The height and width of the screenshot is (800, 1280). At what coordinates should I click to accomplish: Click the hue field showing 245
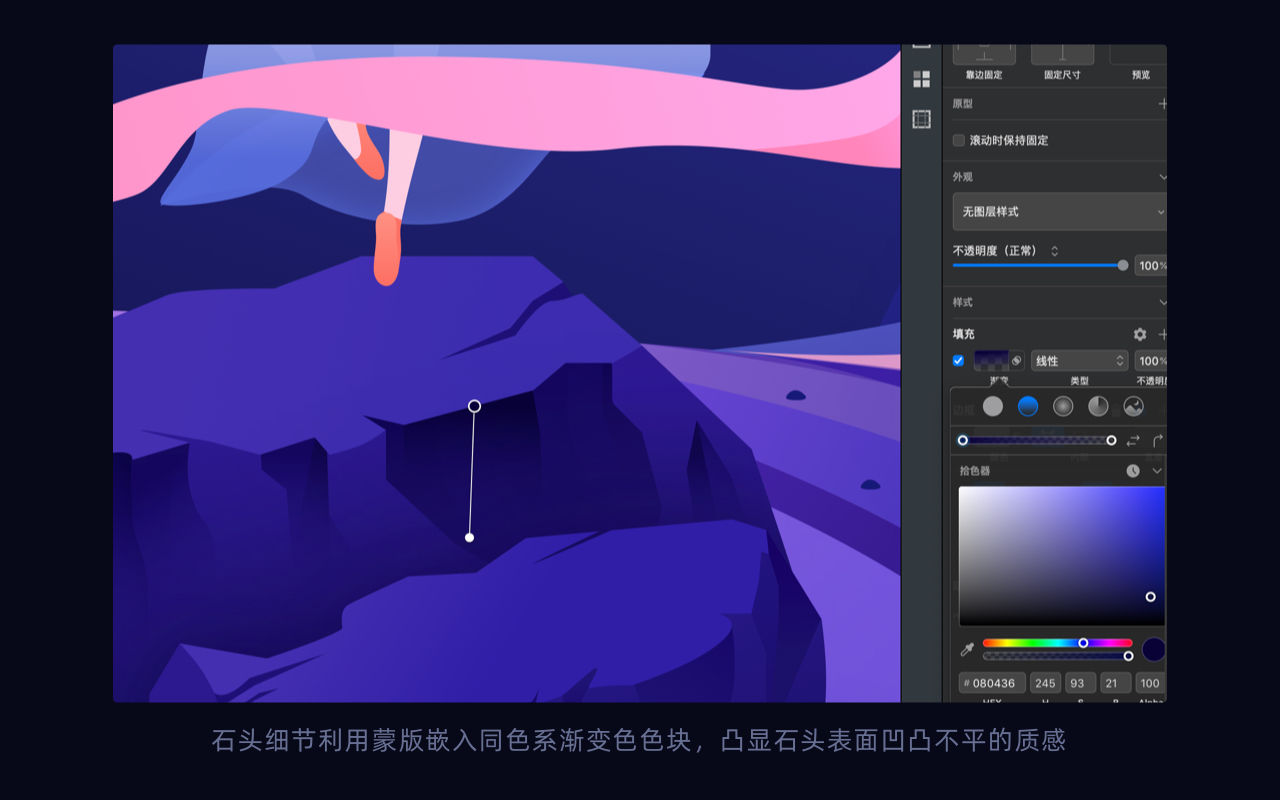[1046, 683]
